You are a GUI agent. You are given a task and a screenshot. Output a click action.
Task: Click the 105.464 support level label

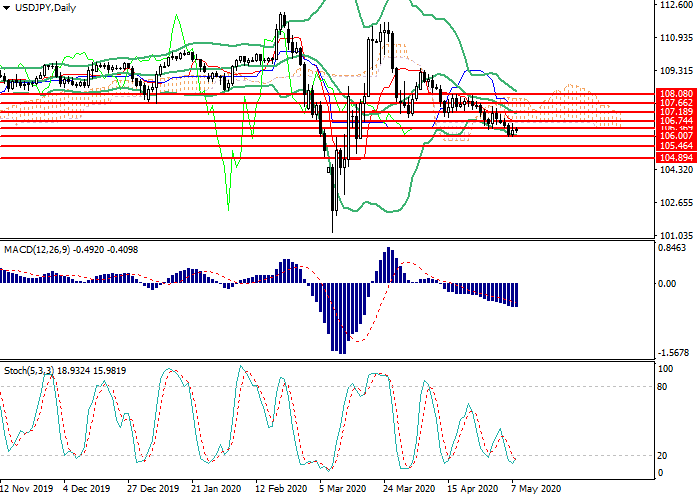click(x=677, y=146)
